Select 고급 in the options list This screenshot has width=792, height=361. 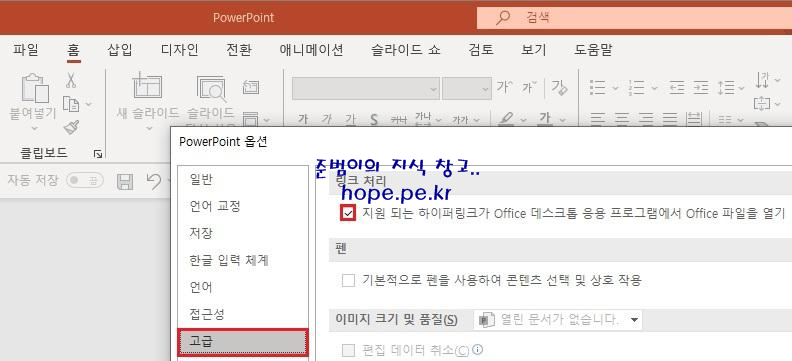coord(243,342)
